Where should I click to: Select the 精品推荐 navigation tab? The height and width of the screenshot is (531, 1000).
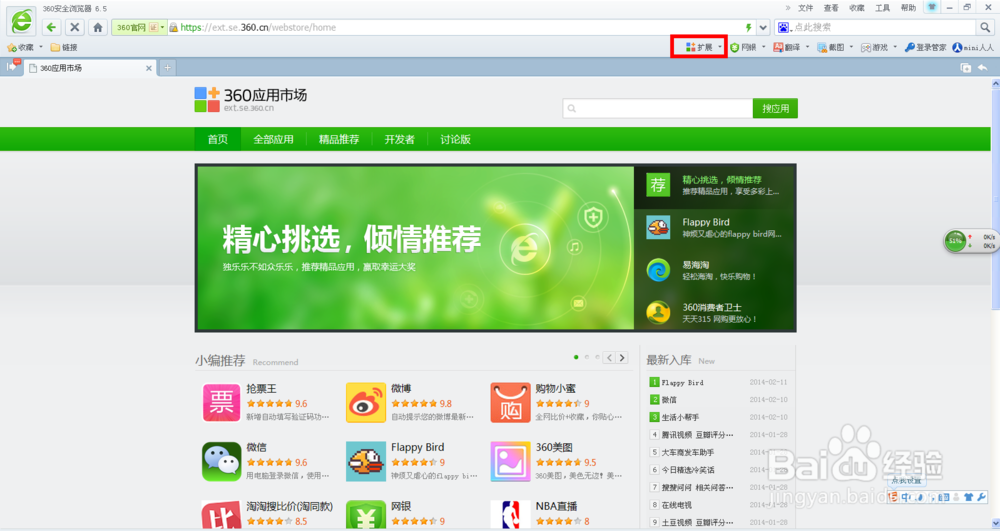[x=339, y=139]
